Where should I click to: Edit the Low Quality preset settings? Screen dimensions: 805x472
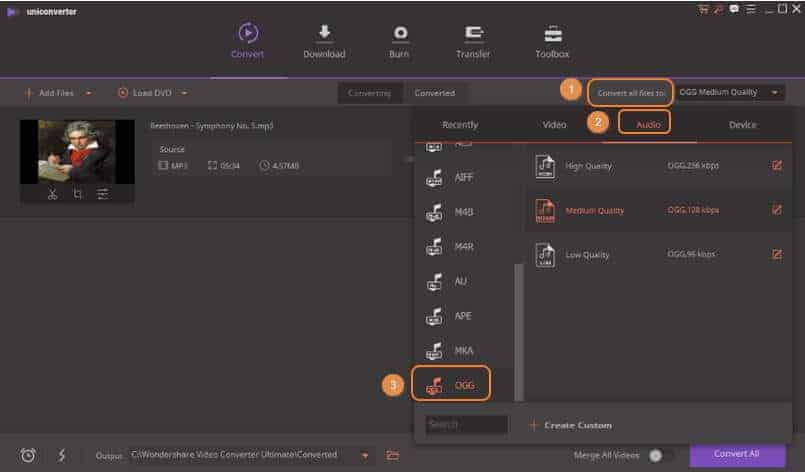(777, 254)
